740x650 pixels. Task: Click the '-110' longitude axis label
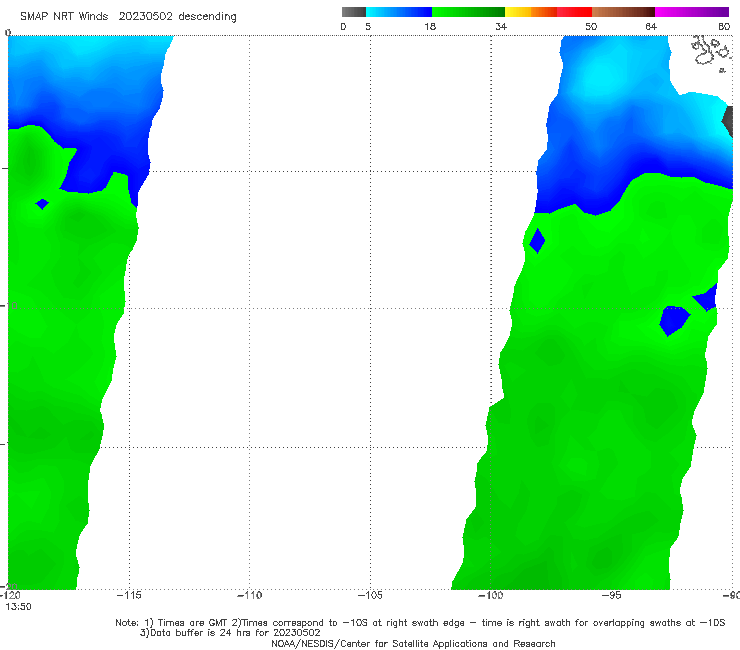pyautogui.click(x=249, y=596)
